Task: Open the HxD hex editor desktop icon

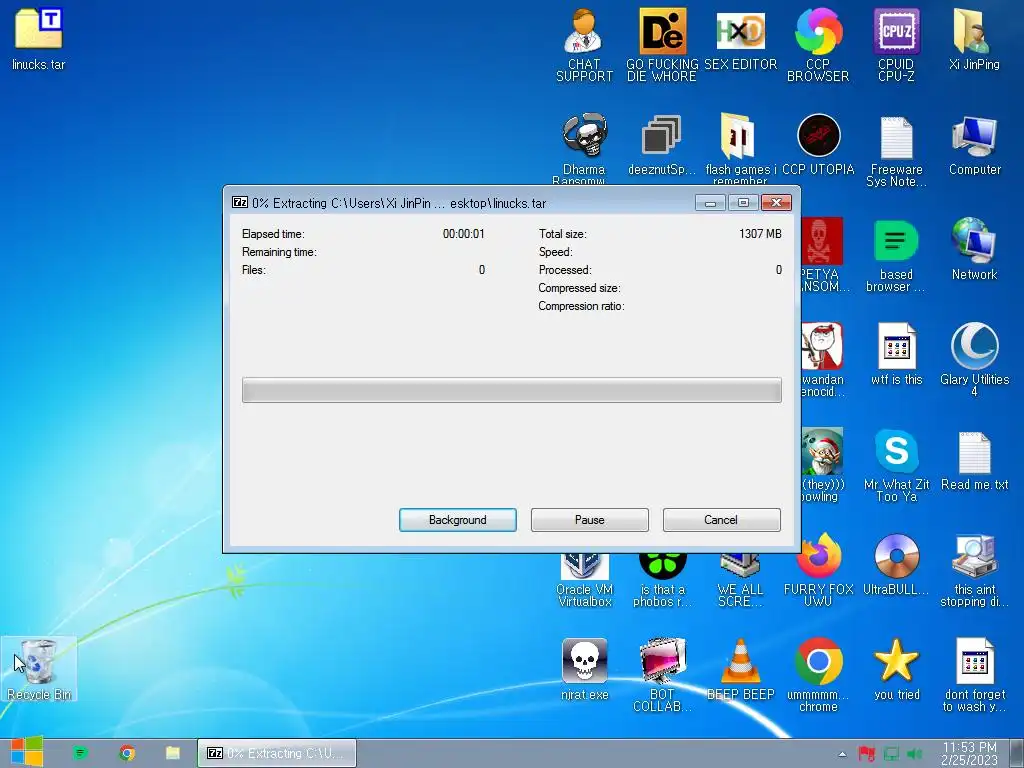Action: click(740, 39)
